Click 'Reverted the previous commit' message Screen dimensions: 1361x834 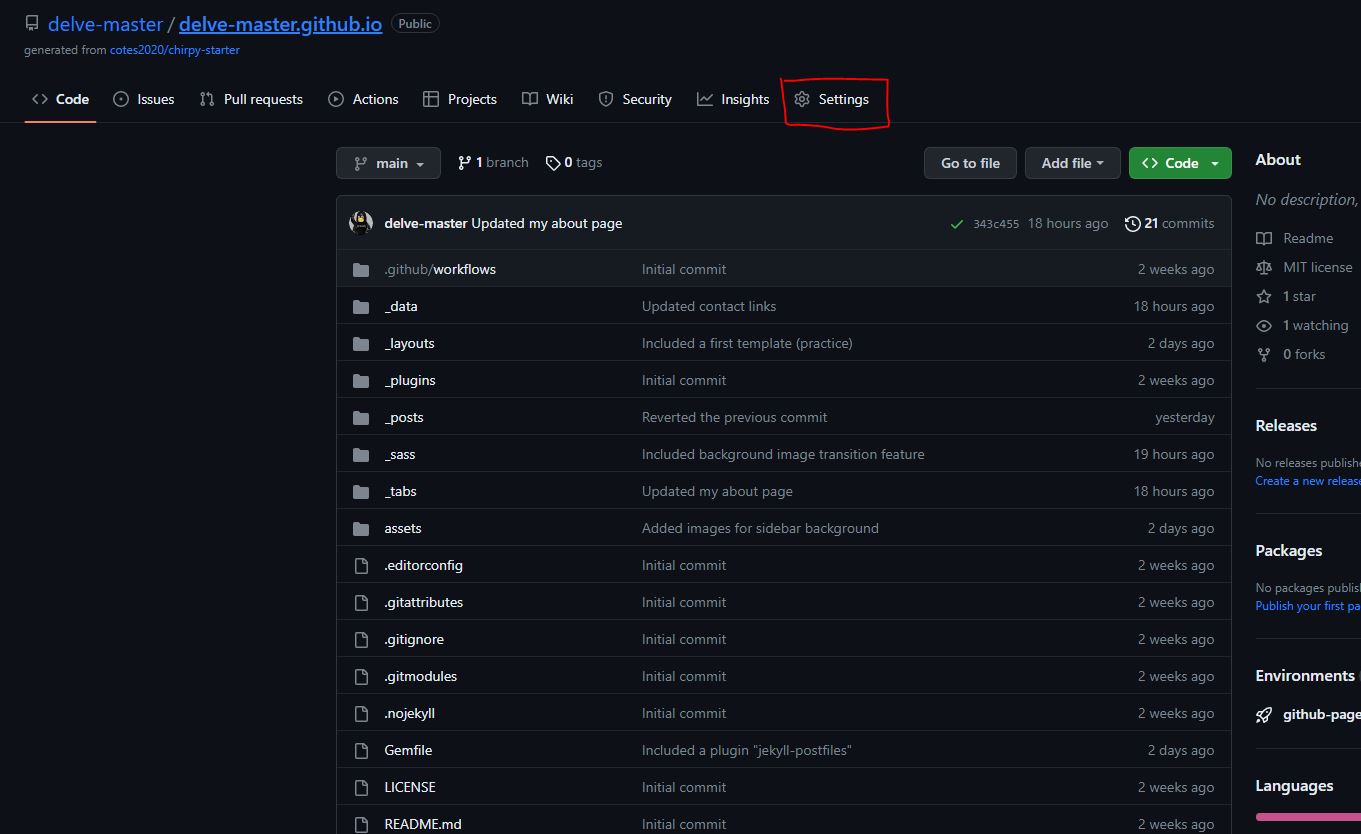coord(735,417)
